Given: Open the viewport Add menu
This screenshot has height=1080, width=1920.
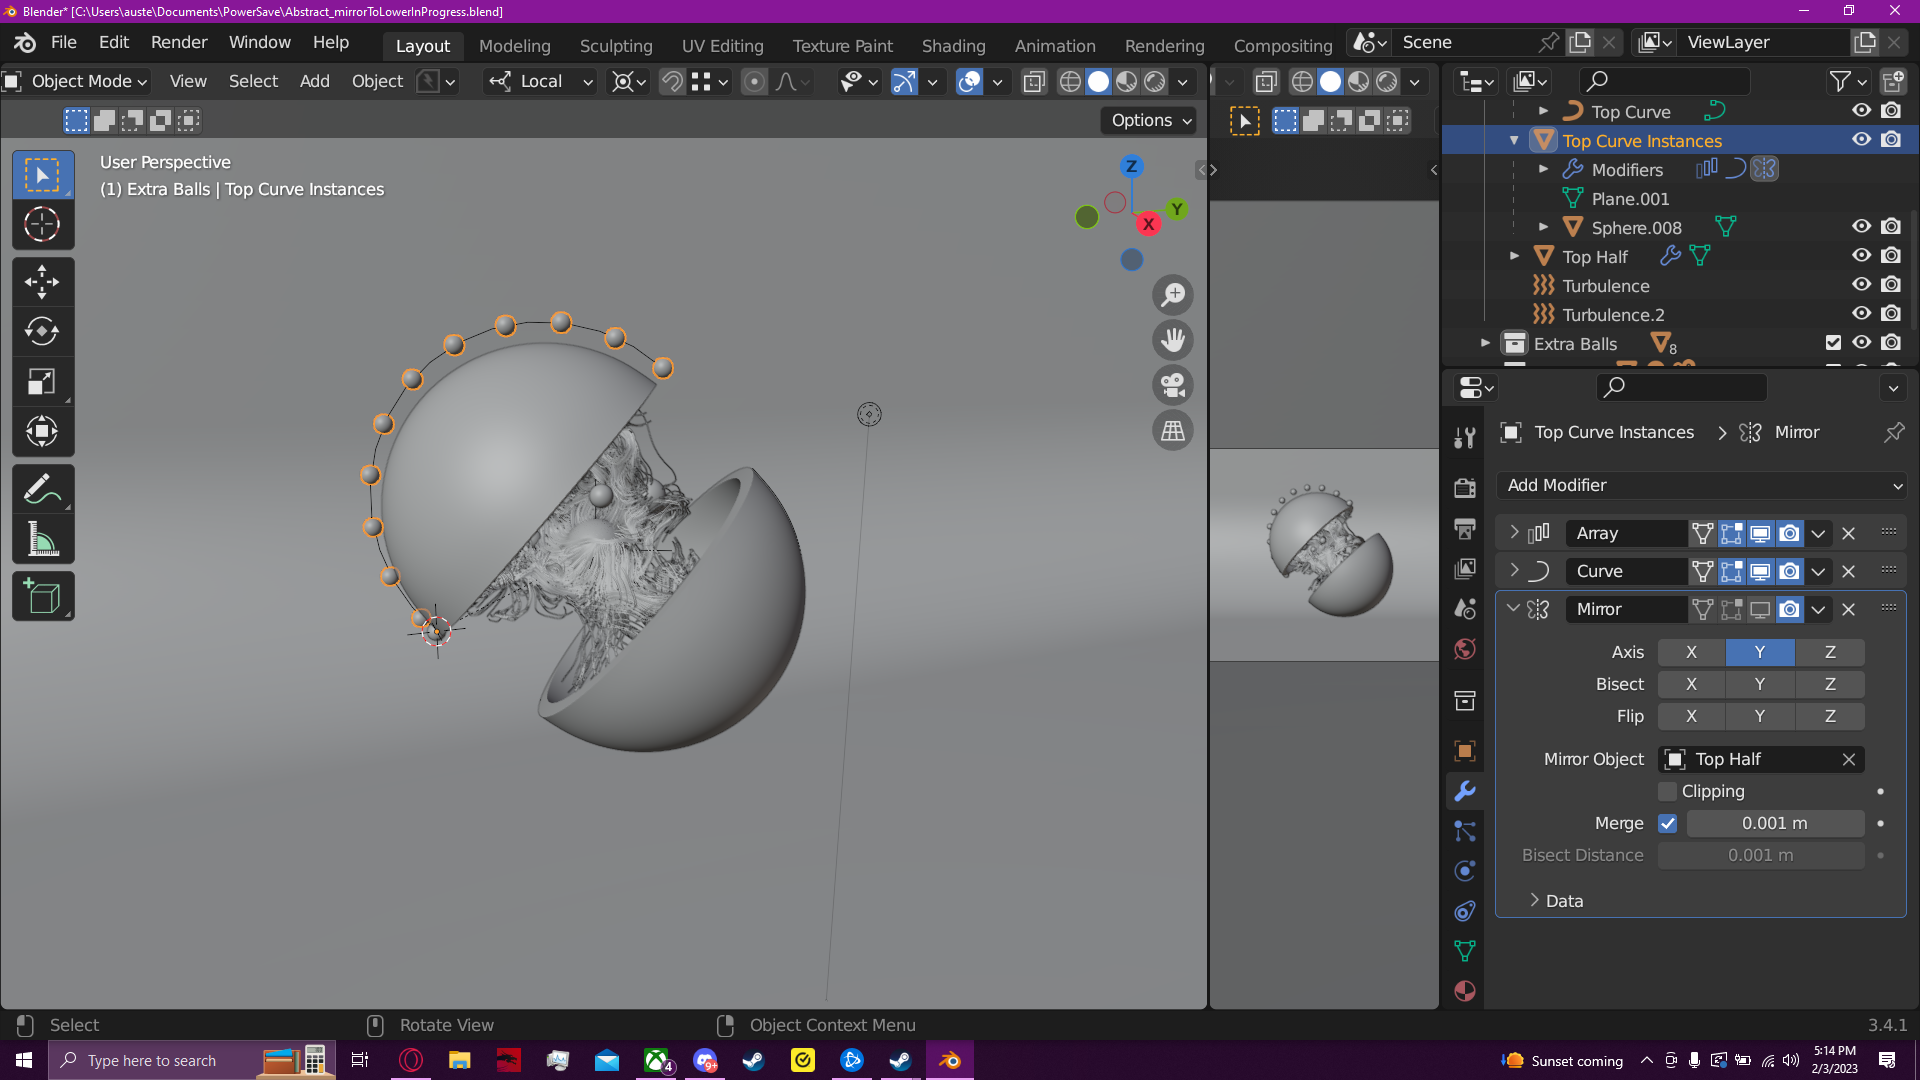Looking at the screenshot, I should coord(314,81).
